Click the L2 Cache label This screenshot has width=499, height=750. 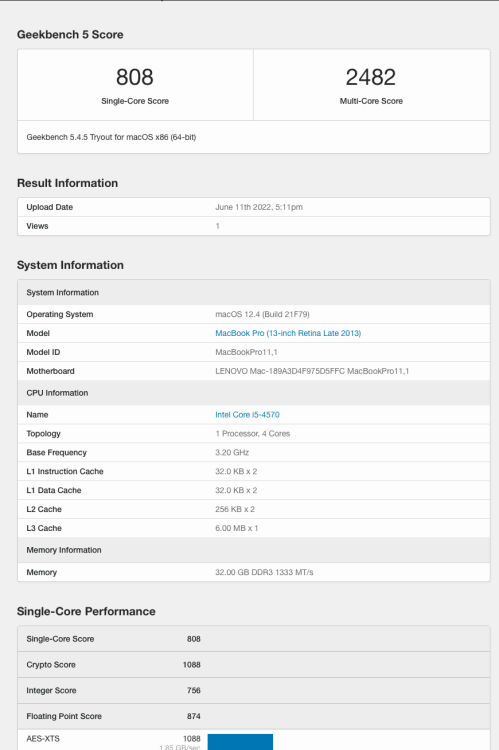point(44,509)
